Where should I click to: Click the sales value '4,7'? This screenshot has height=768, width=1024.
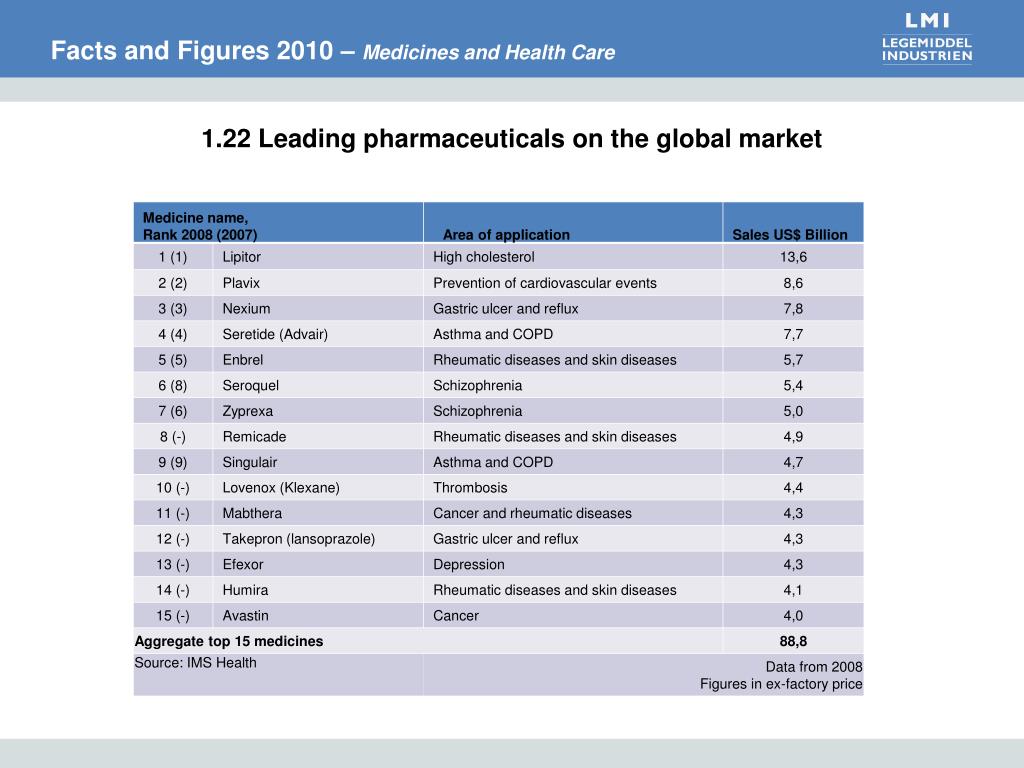coord(793,462)
